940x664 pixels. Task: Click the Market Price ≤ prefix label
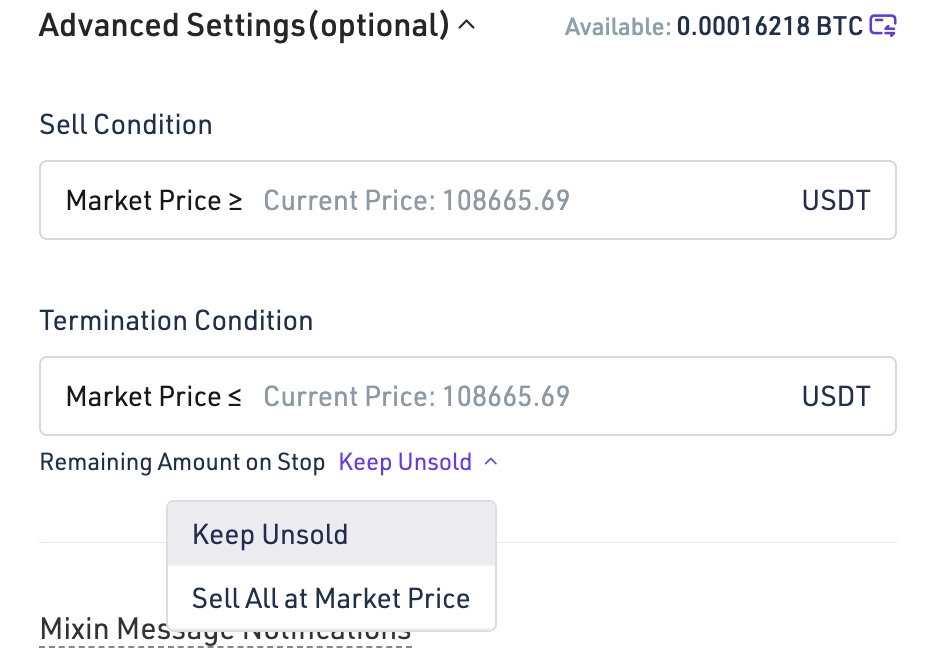tap(154, 396)
